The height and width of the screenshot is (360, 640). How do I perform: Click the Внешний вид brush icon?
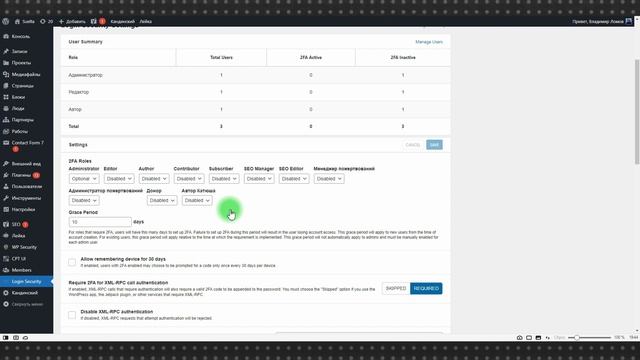pos(6,164)
